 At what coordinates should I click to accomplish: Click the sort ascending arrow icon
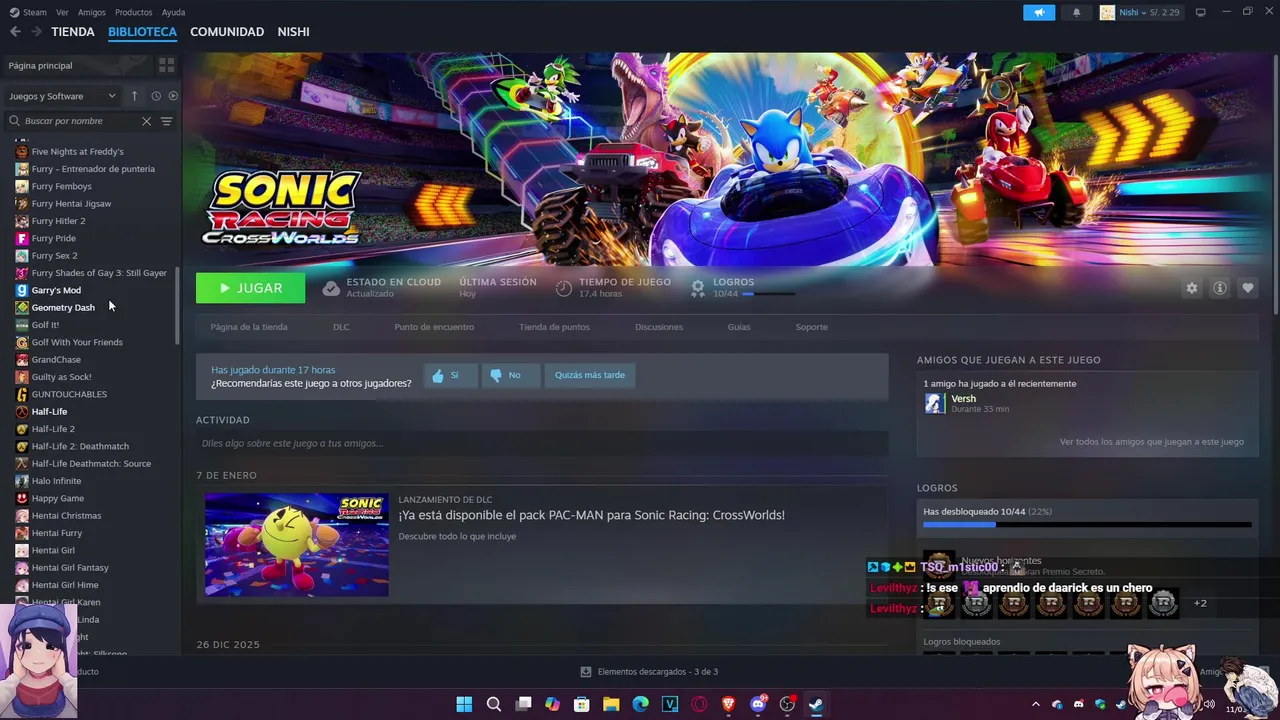coord(134,96)
